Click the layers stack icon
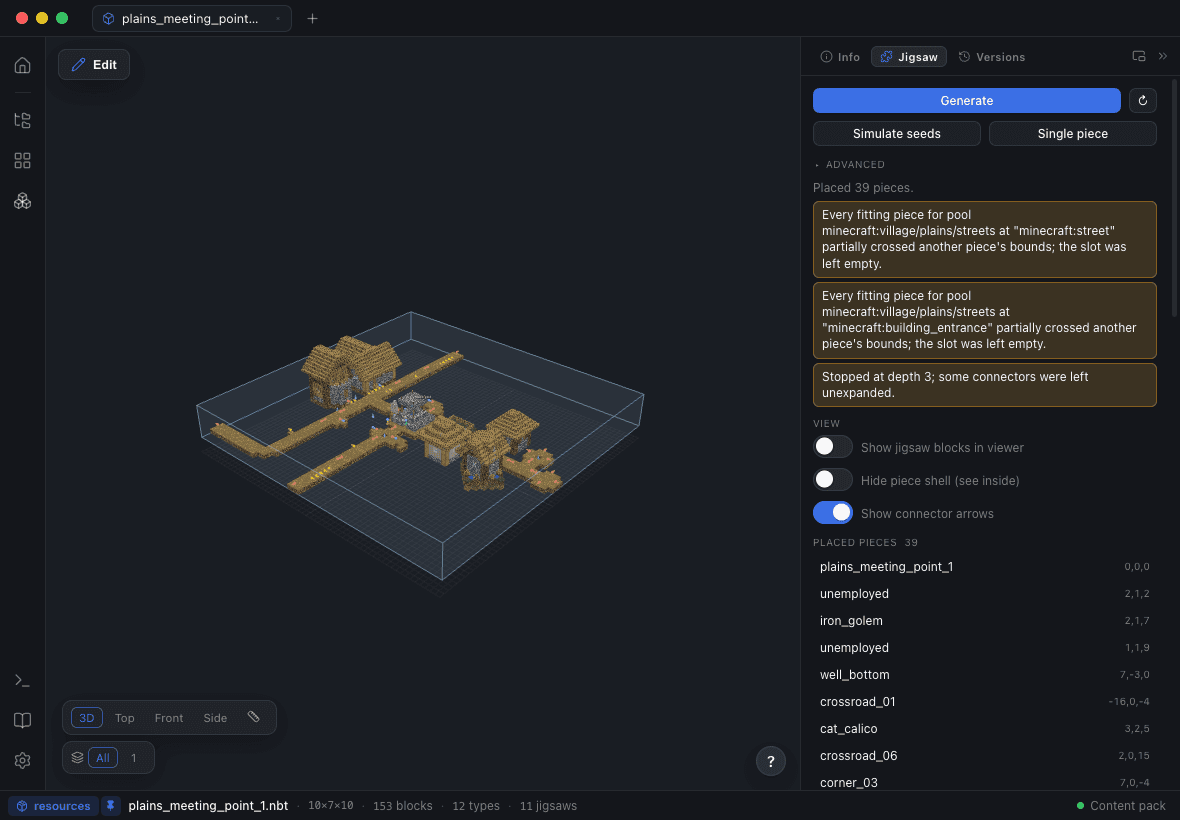This screenshot has height=820, width=1180. [78, 758]
